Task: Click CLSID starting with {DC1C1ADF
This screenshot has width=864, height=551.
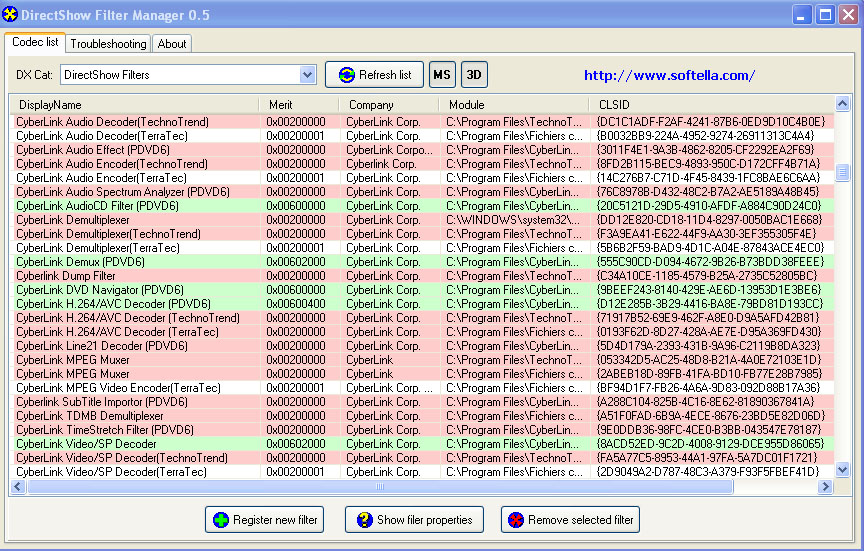Action: pos(711,122)
